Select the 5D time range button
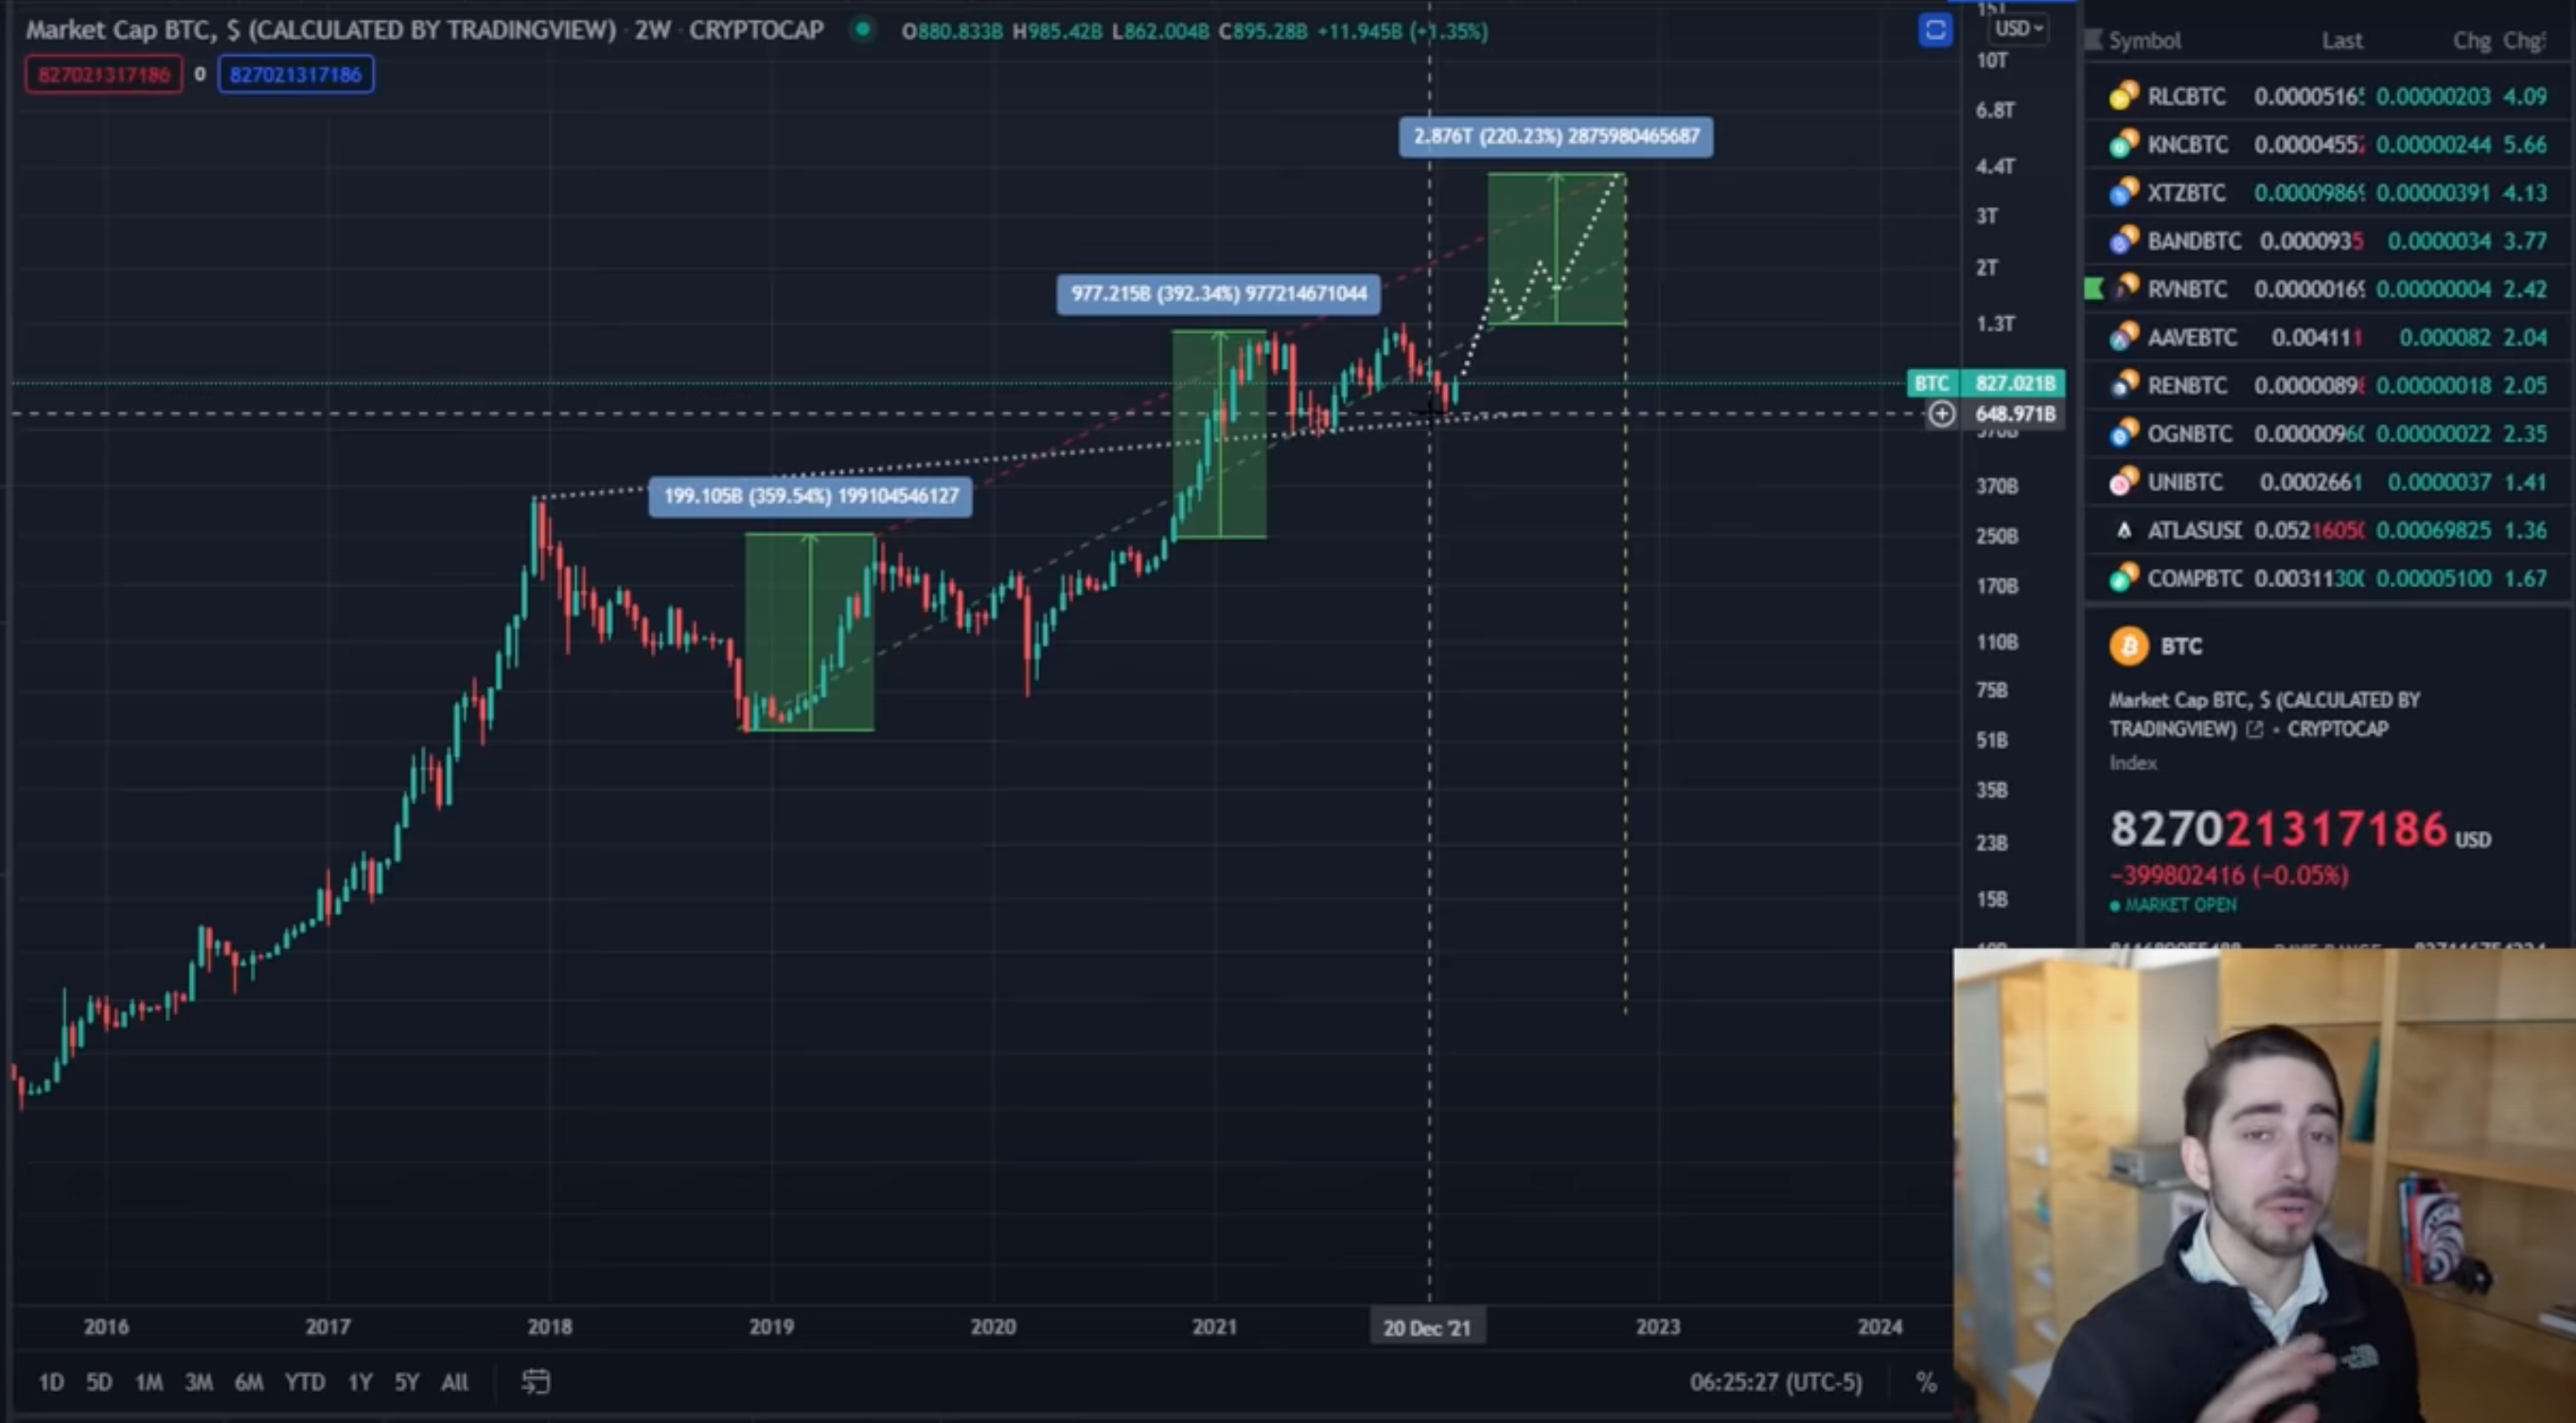Viewport: 2576px width, 1423px height. coord(99,1382)
